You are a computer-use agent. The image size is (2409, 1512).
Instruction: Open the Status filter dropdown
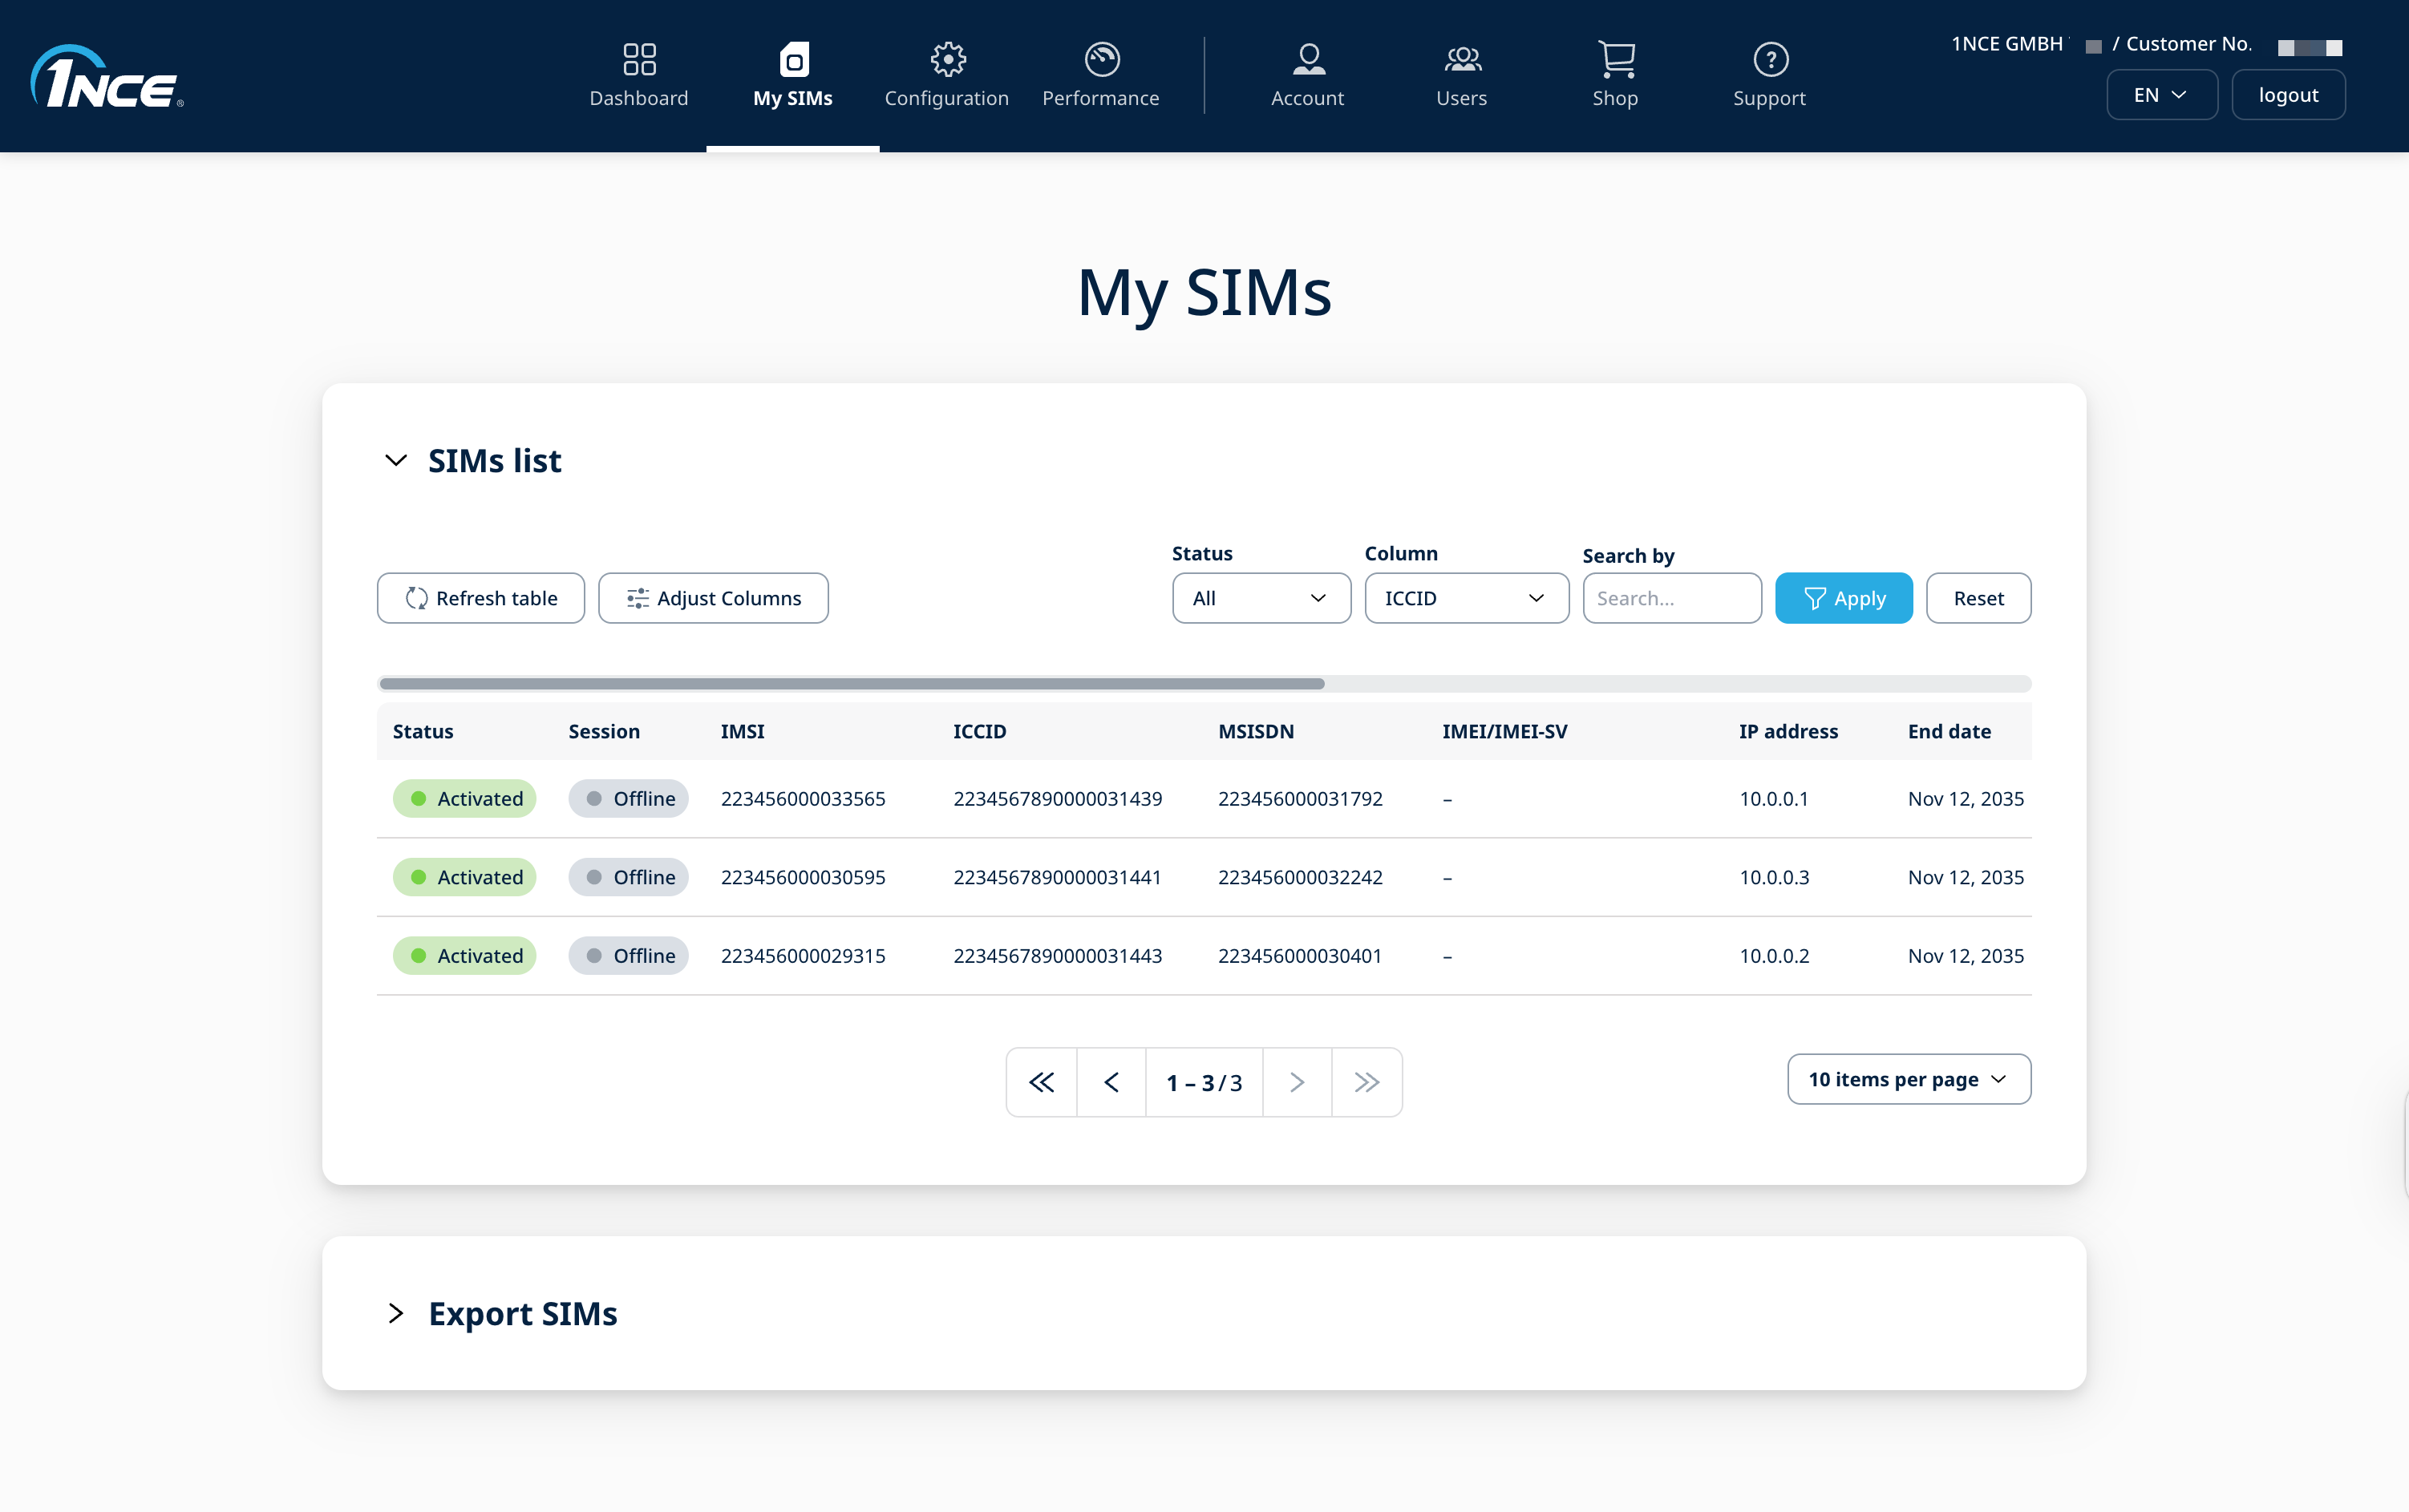[x=1260, y=598]
